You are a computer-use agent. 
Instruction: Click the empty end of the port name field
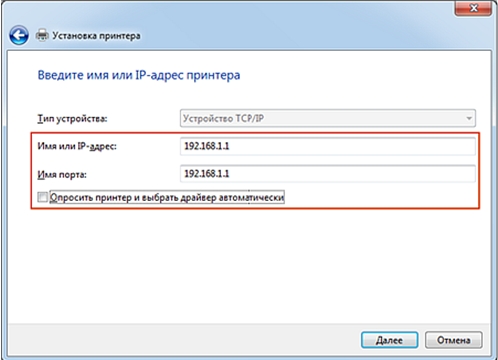pyautogui.click(x=352, y=174)
